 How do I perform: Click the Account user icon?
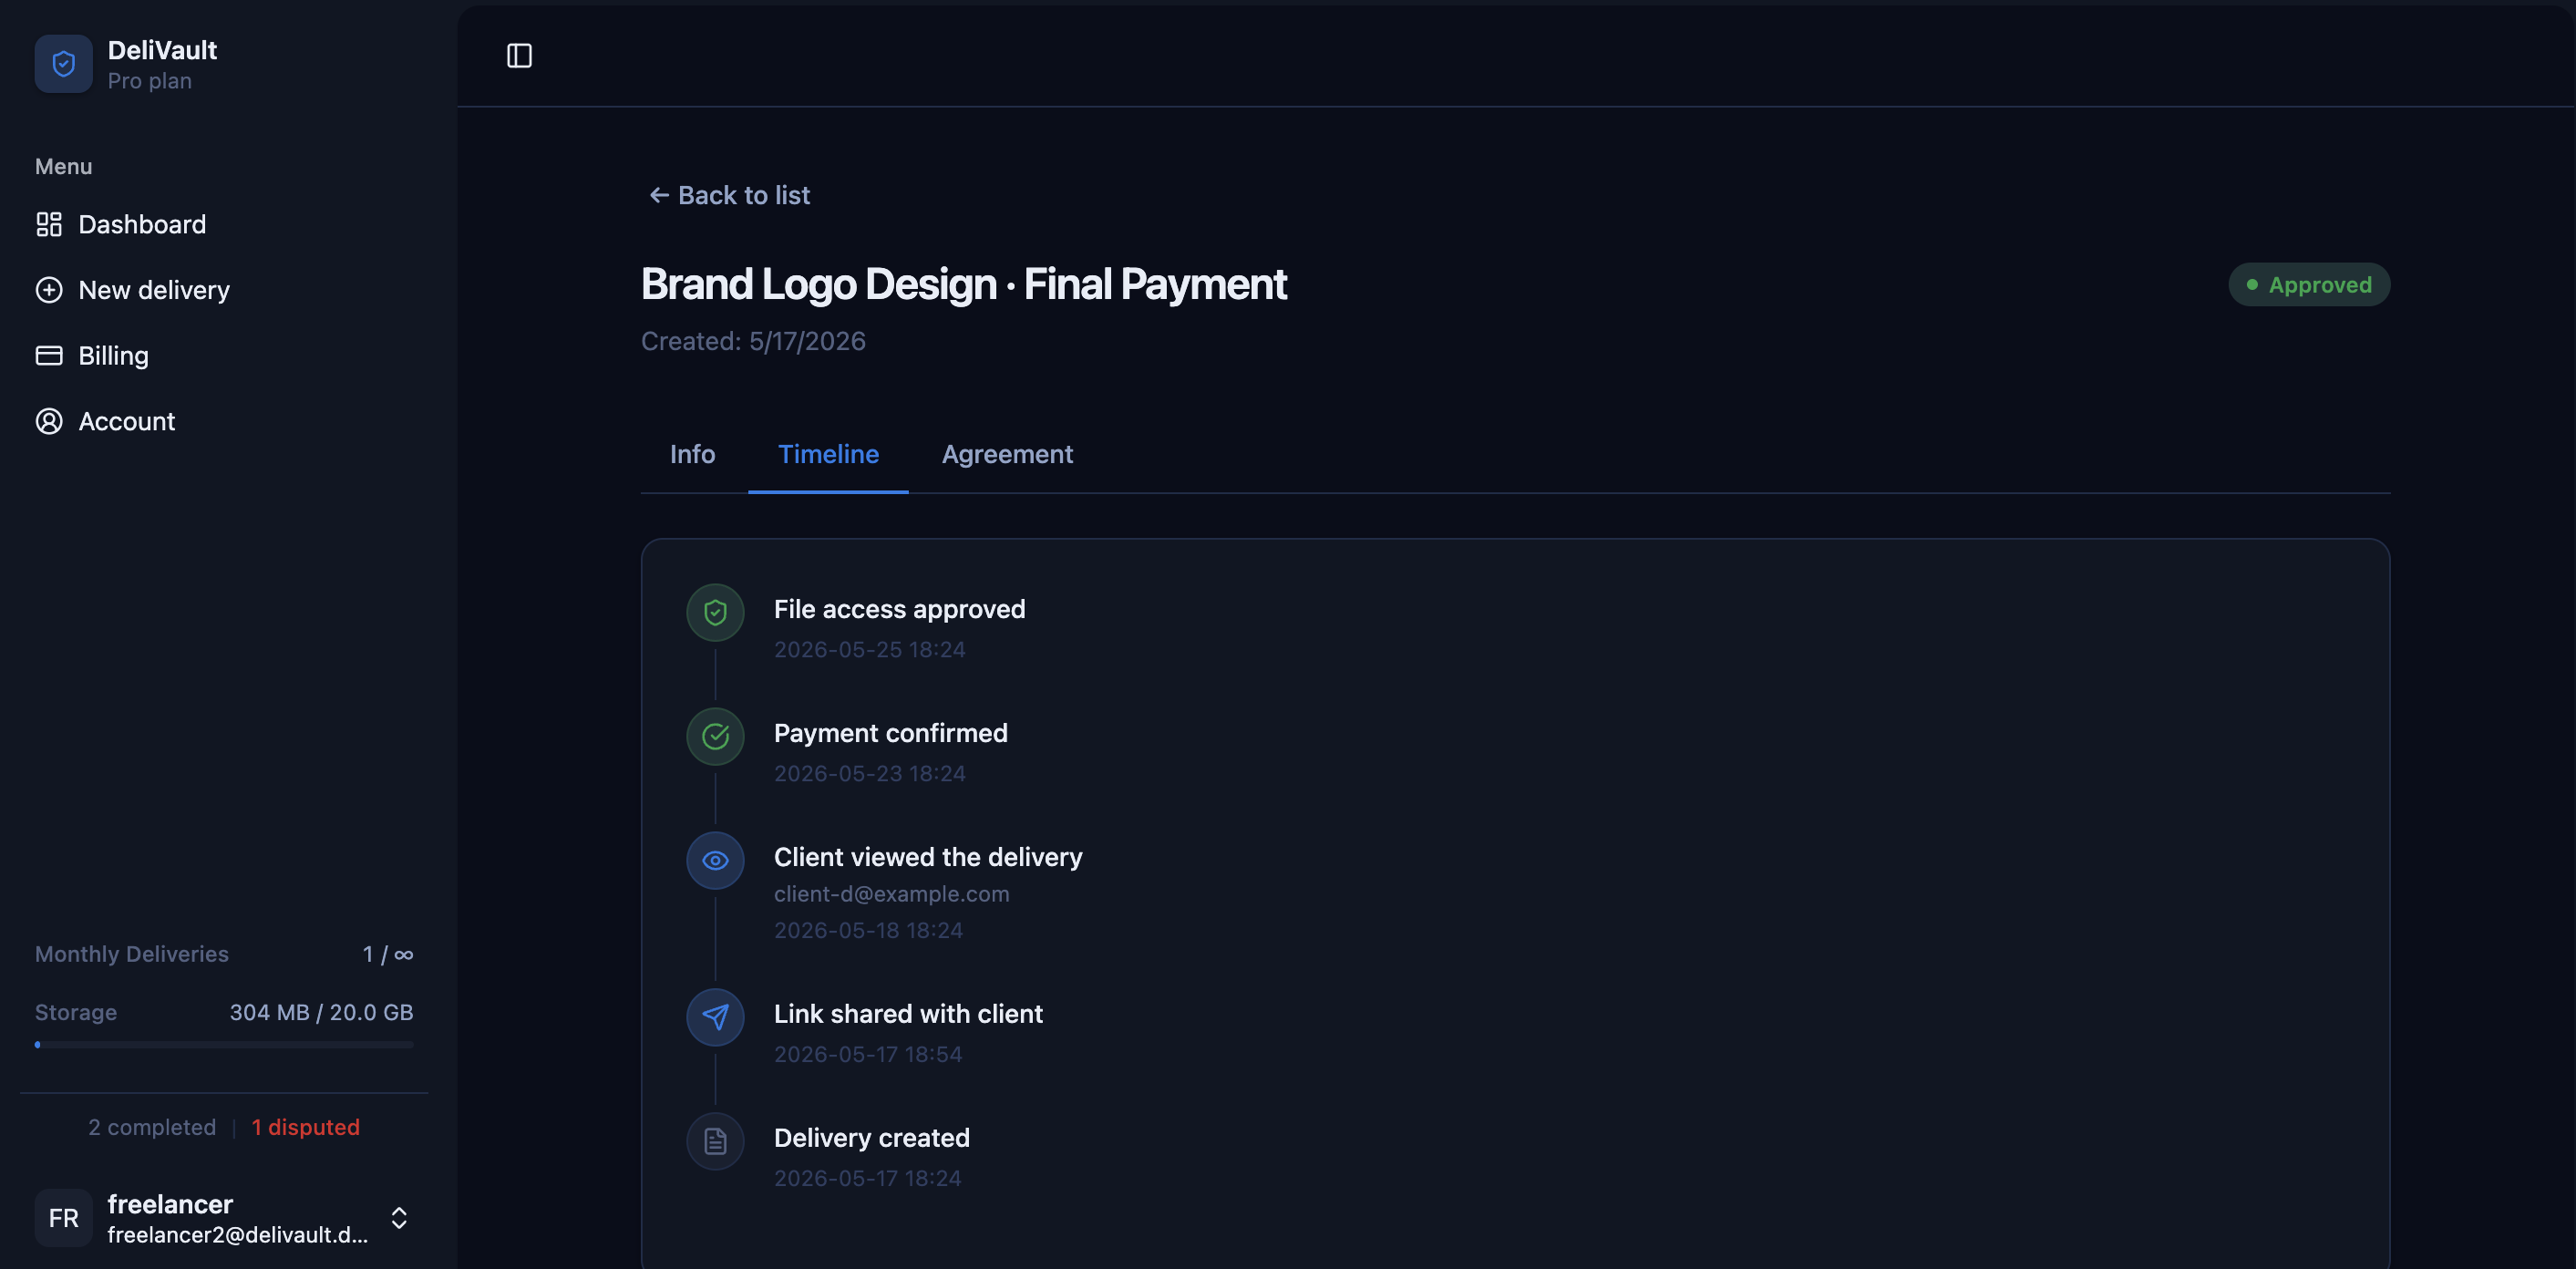(x=49, y=421)
